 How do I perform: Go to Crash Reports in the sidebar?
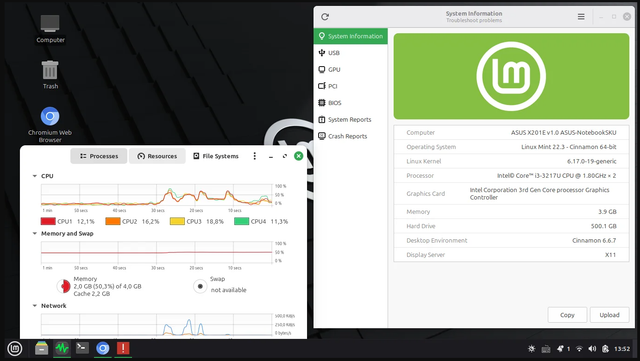[351, 136]
